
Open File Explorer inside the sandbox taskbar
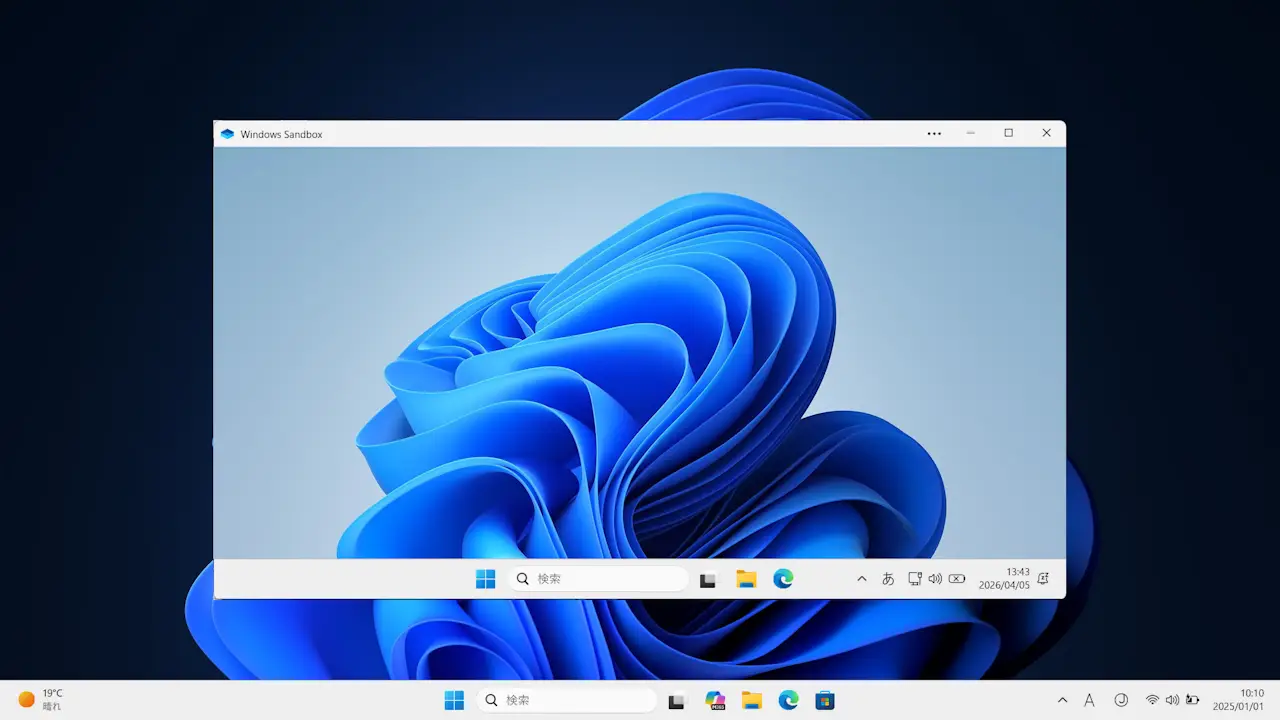point(747,578)
